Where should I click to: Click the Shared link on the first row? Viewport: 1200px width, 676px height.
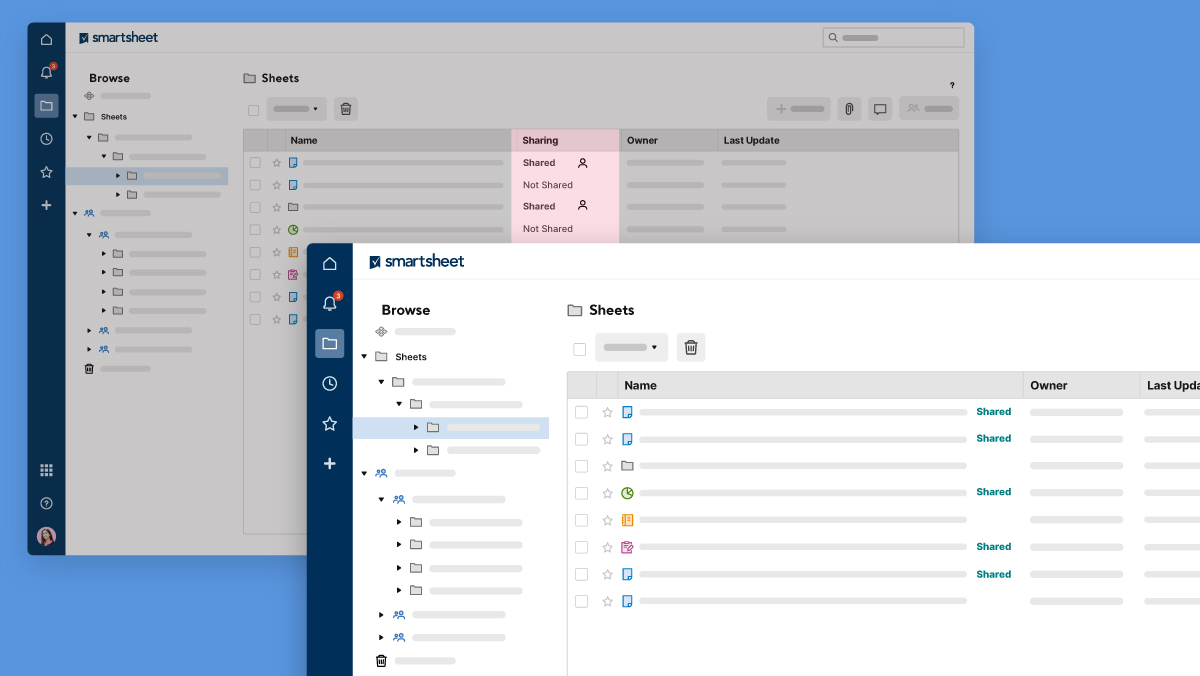point(993,412)
